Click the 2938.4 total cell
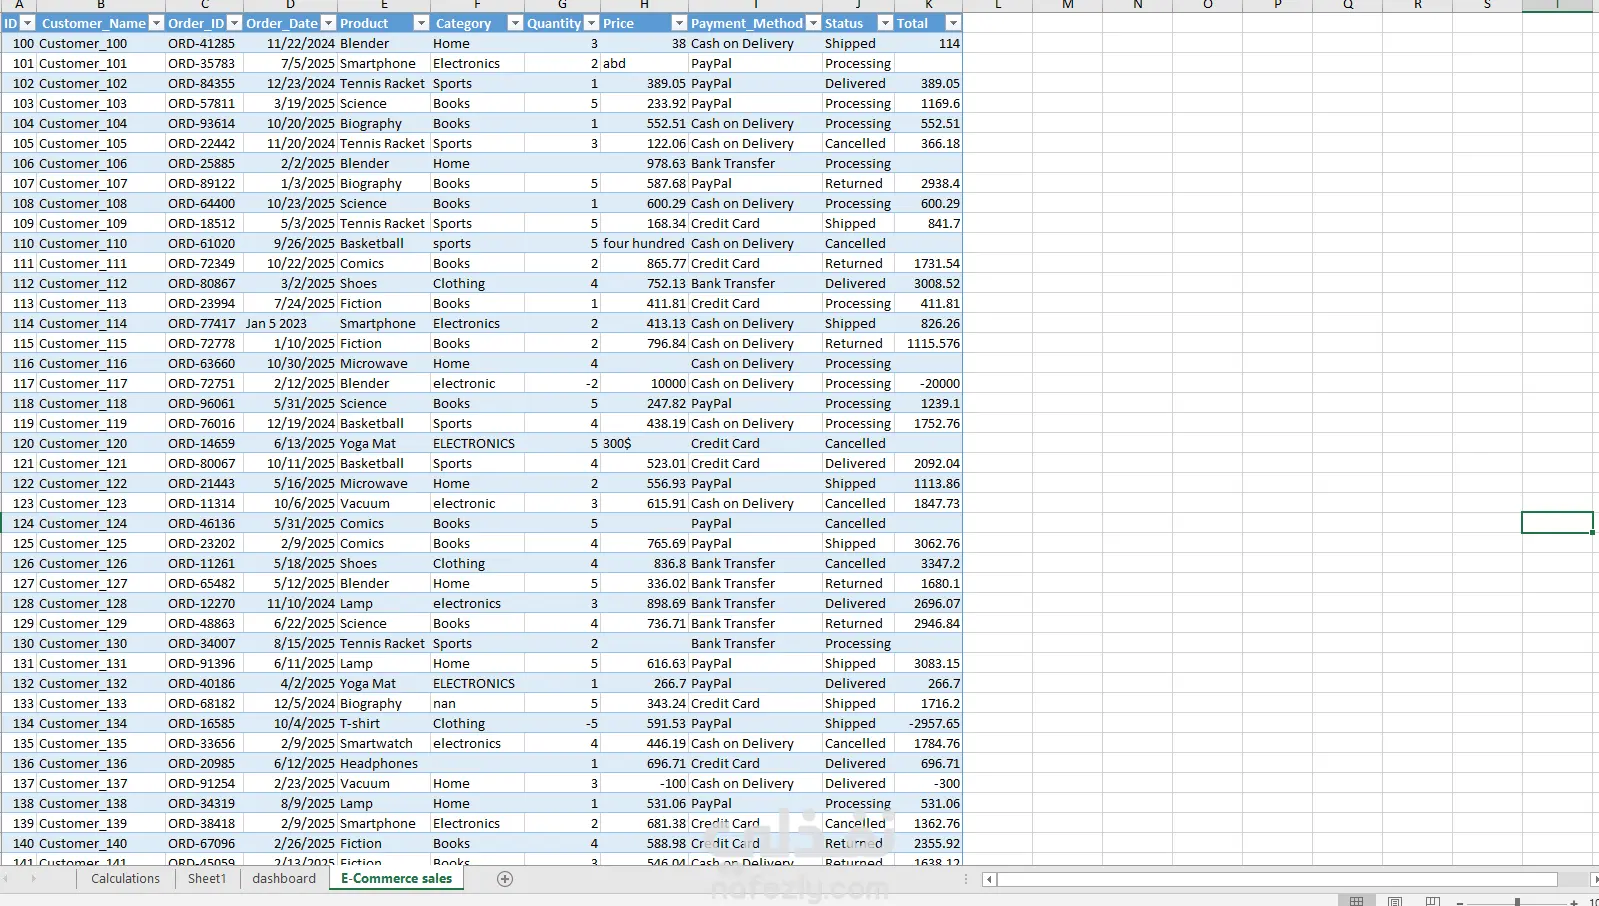The height and width of the screenshot is (906, 1599). point(929,183)
